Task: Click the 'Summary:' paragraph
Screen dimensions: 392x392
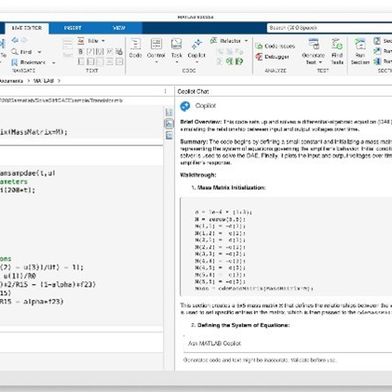Action: (286, 152)
